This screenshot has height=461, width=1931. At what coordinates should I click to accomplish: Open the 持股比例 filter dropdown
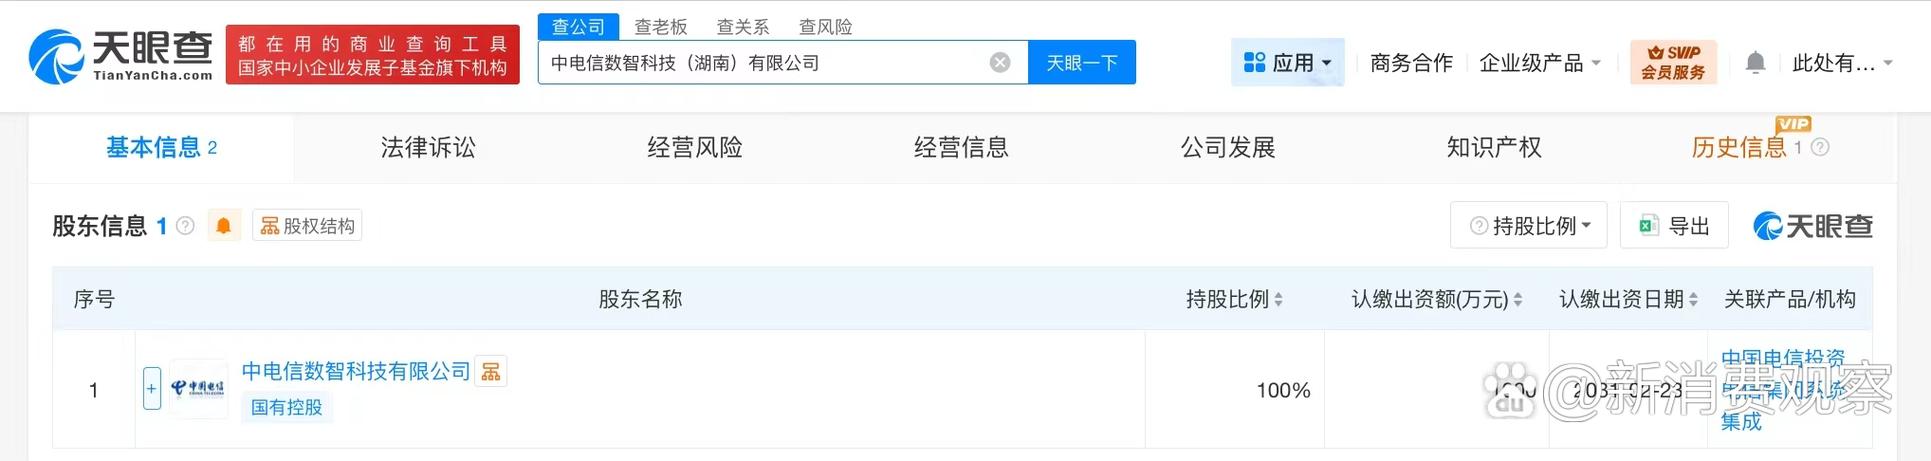(1529, 226)
